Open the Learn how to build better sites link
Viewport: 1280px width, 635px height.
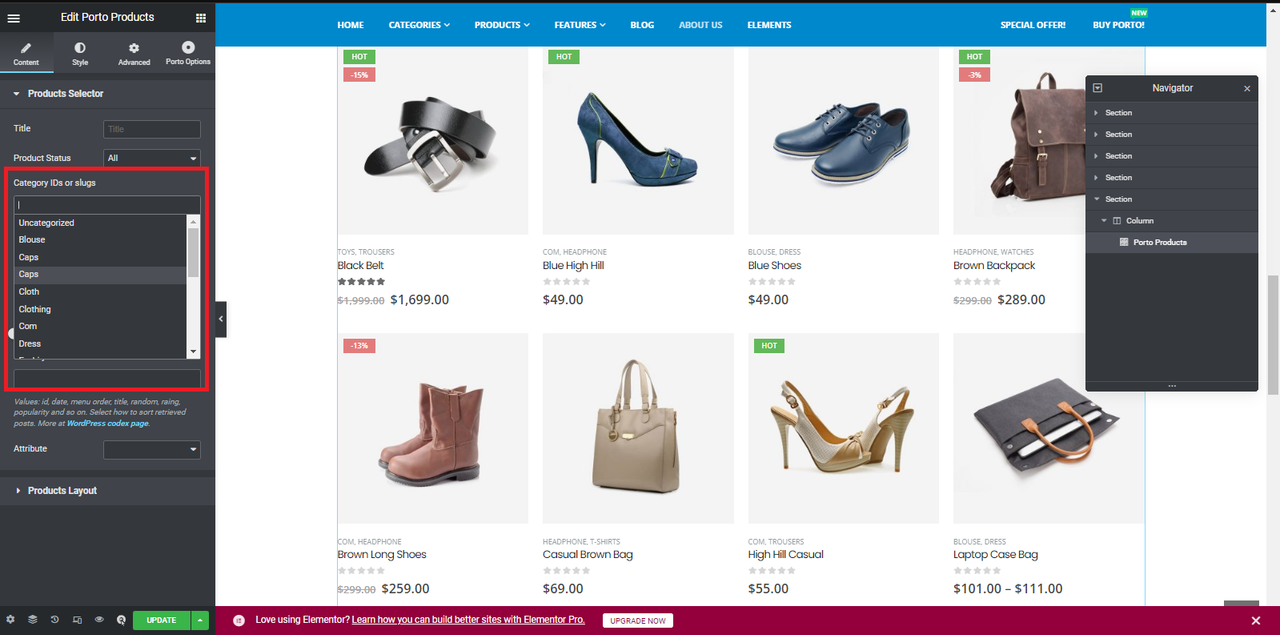(x=468, y=620)
